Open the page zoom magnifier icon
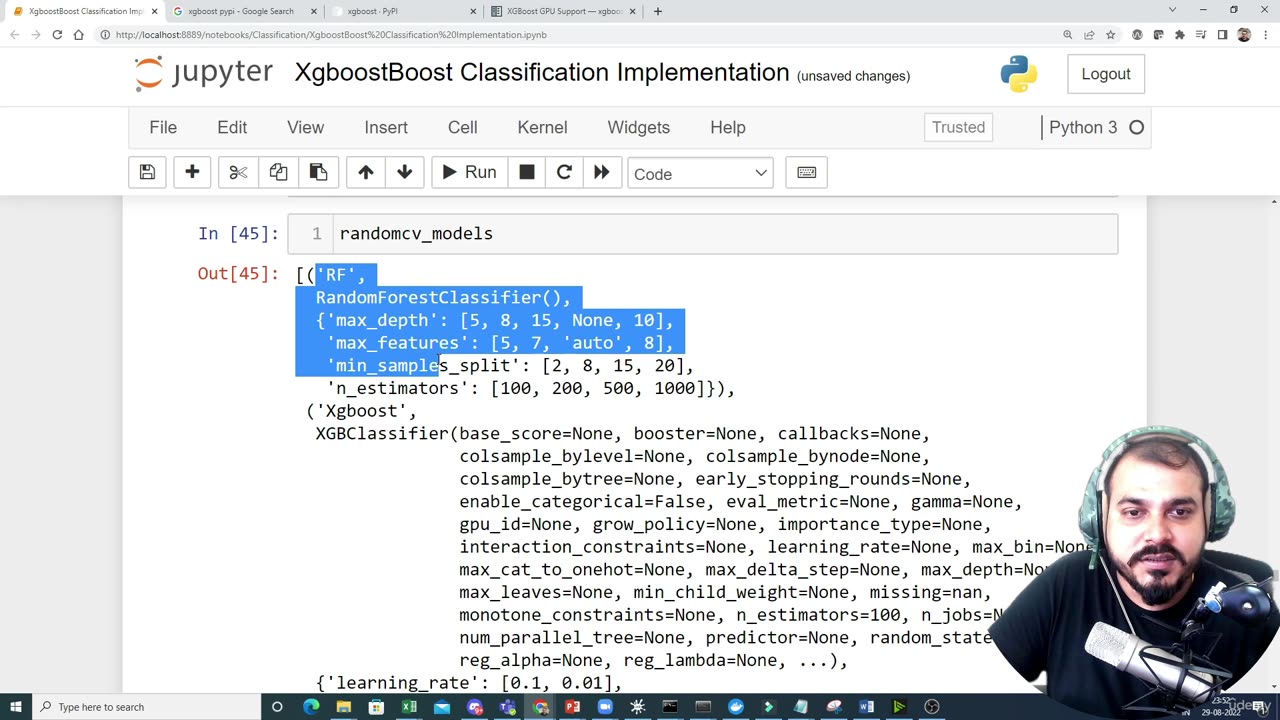The height and width of the screenshot is (720, 1280). tap(1068, 35)
